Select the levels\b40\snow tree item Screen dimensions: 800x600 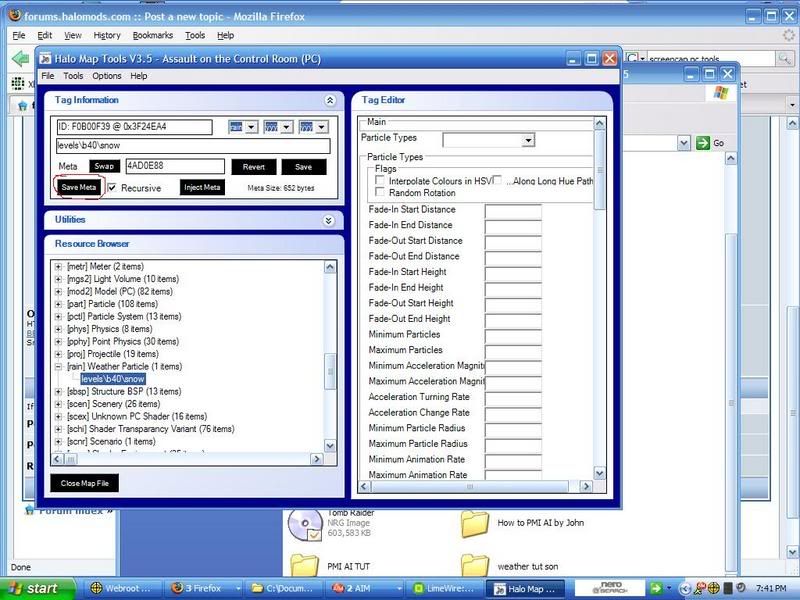[113, 379]
